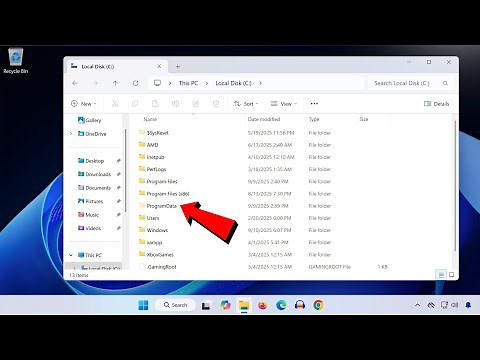Screen dimensions: 480x360
Task: Click chevron after This PC breadcrumb
Action: tap(207, 83)
